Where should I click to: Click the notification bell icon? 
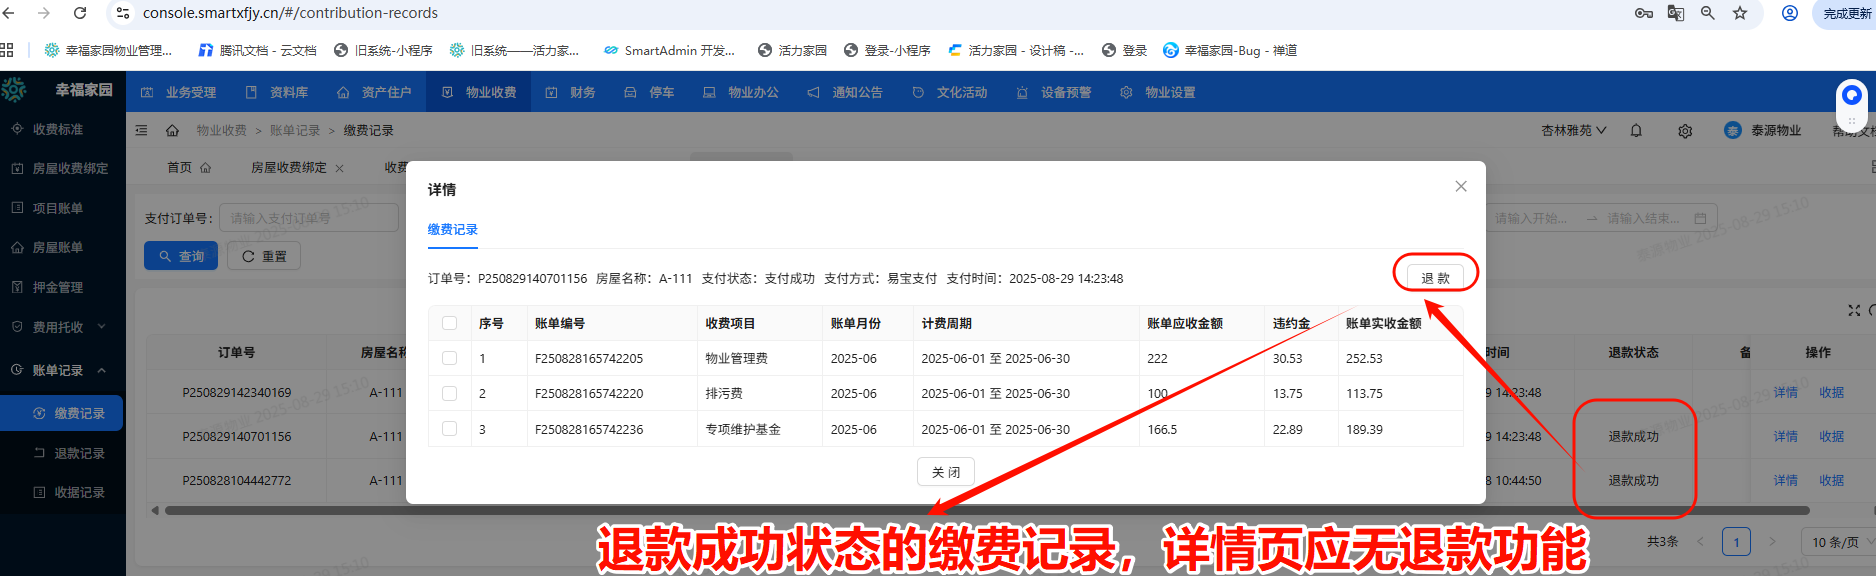click(x=1636, y=131)
